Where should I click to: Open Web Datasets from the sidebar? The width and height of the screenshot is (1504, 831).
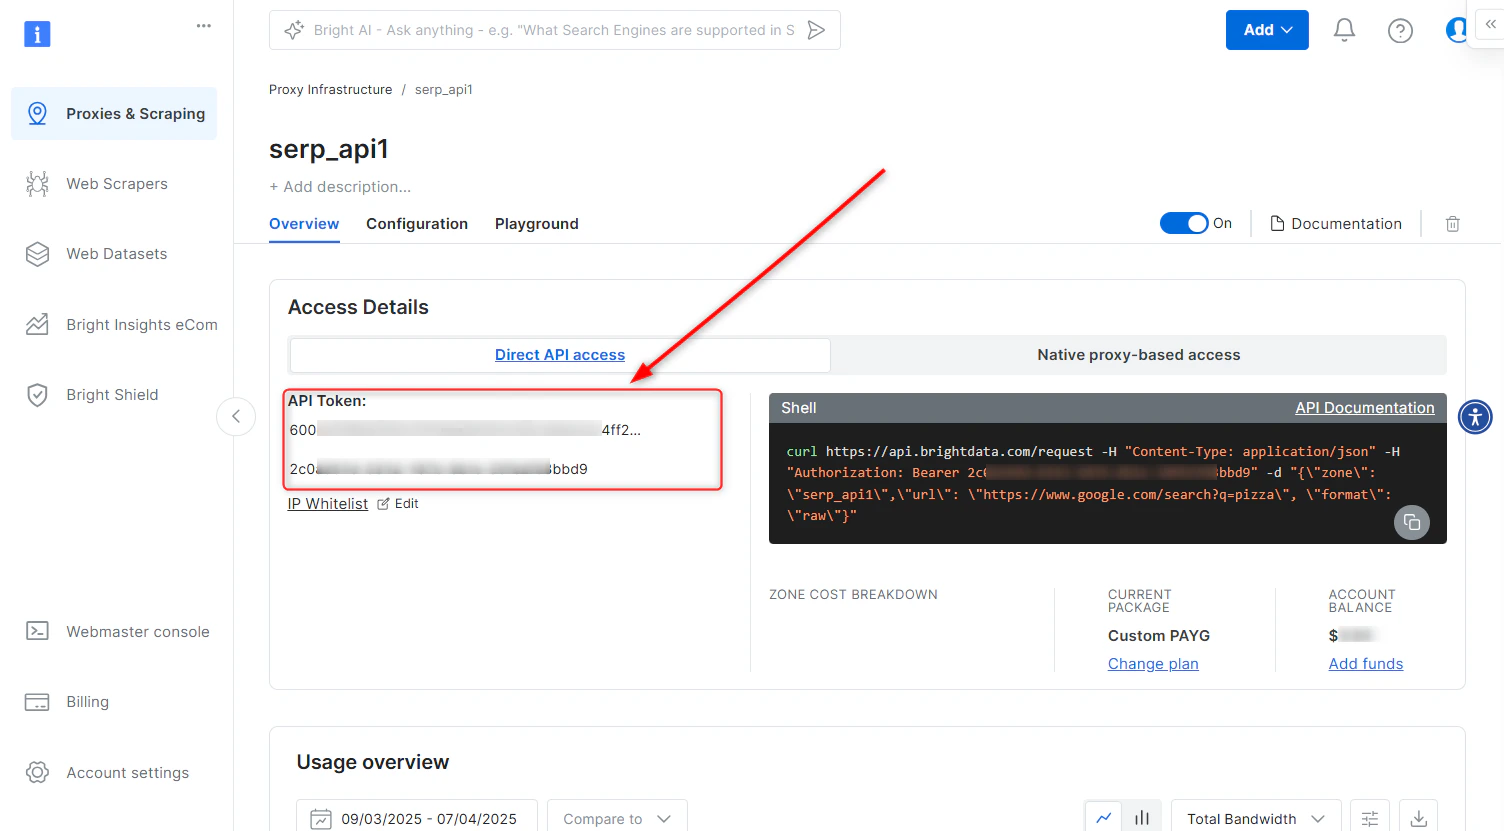[x=37, y=254]
